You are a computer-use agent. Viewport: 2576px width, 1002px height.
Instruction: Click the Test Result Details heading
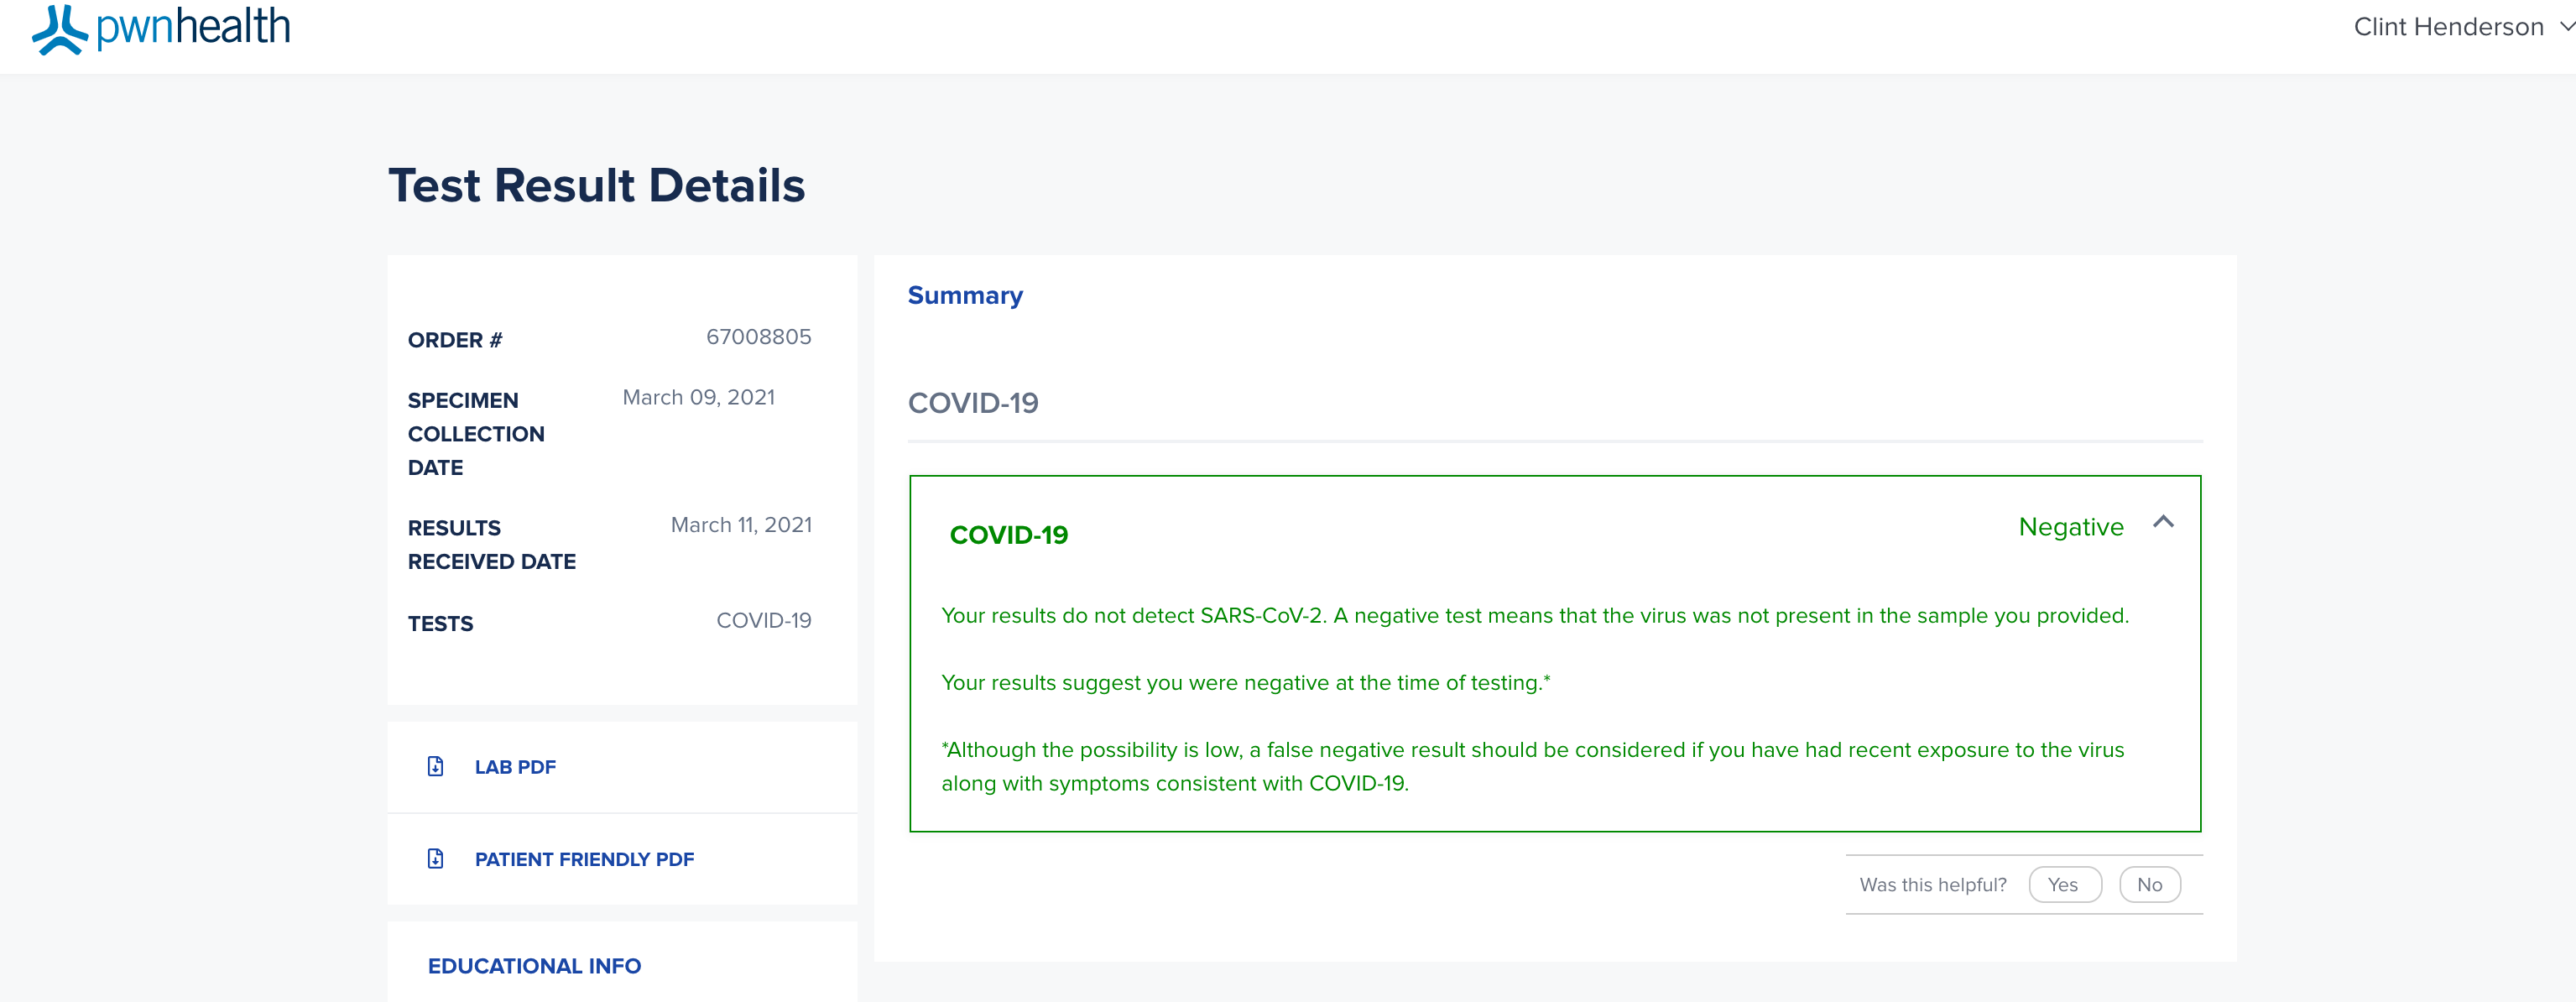(596, 186)
